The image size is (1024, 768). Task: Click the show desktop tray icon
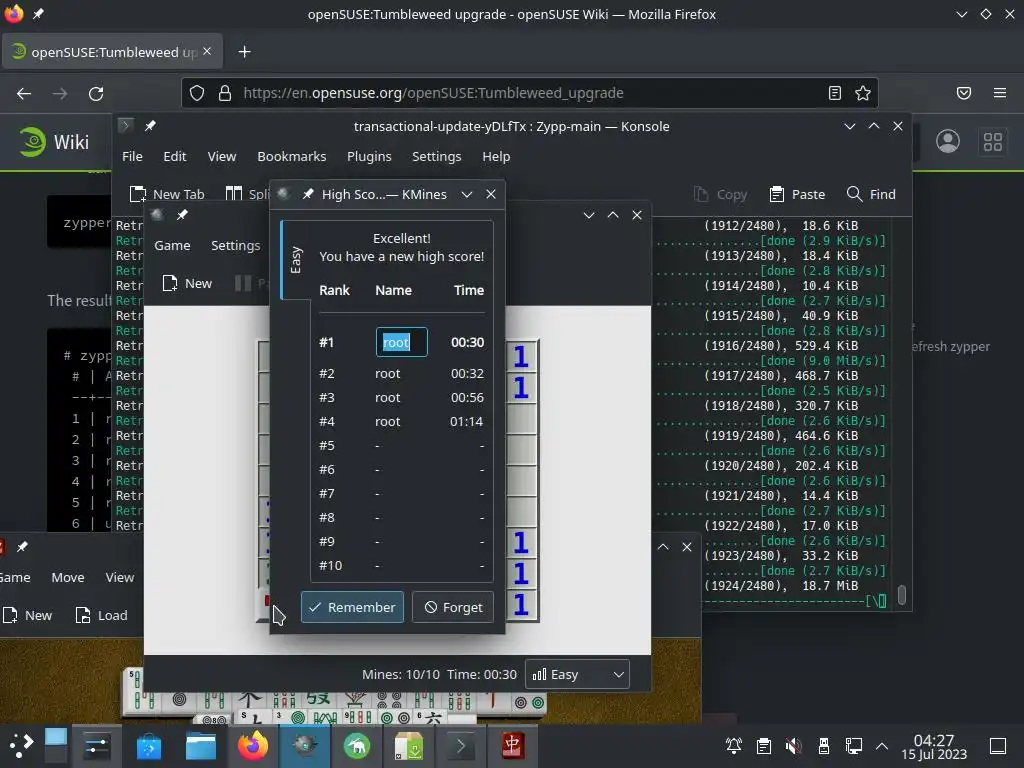(998, 746)
